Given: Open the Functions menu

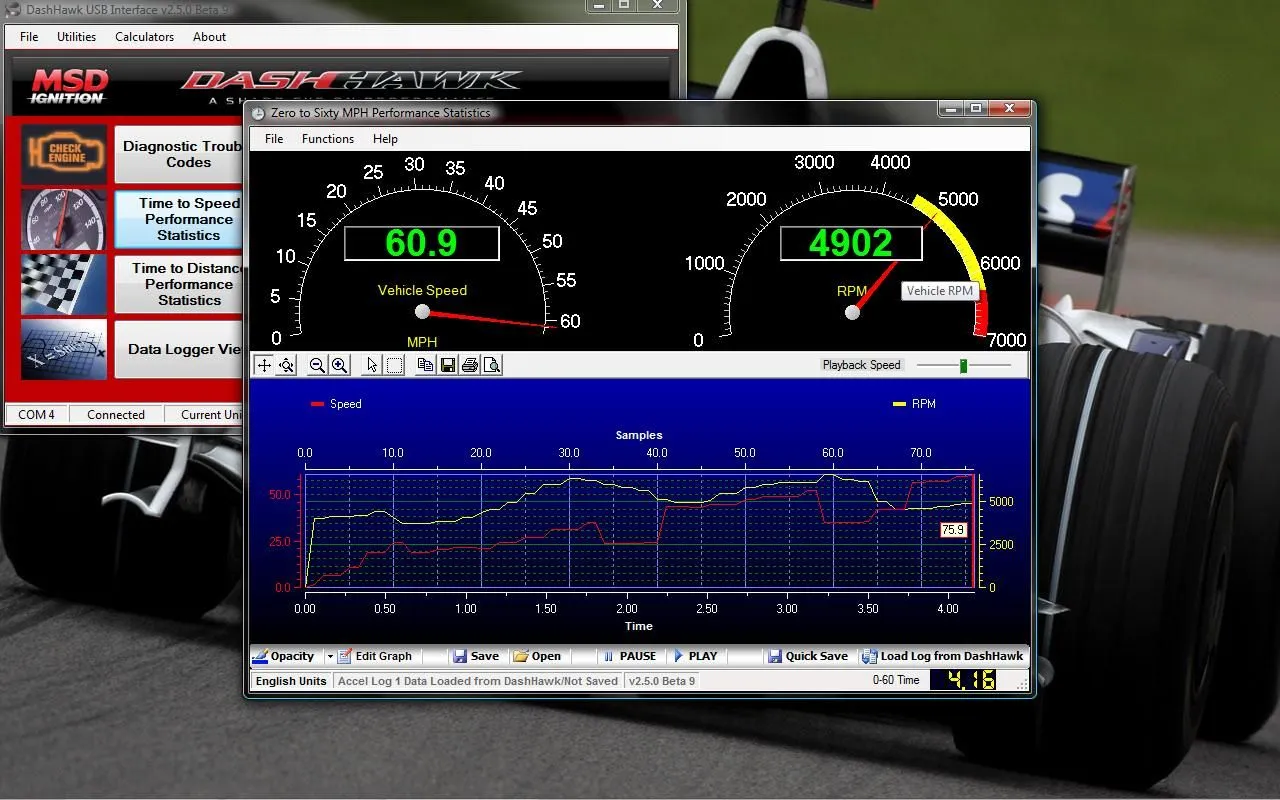Looking at the screenshot, I should pyautogui.click(x=328, y=139).
